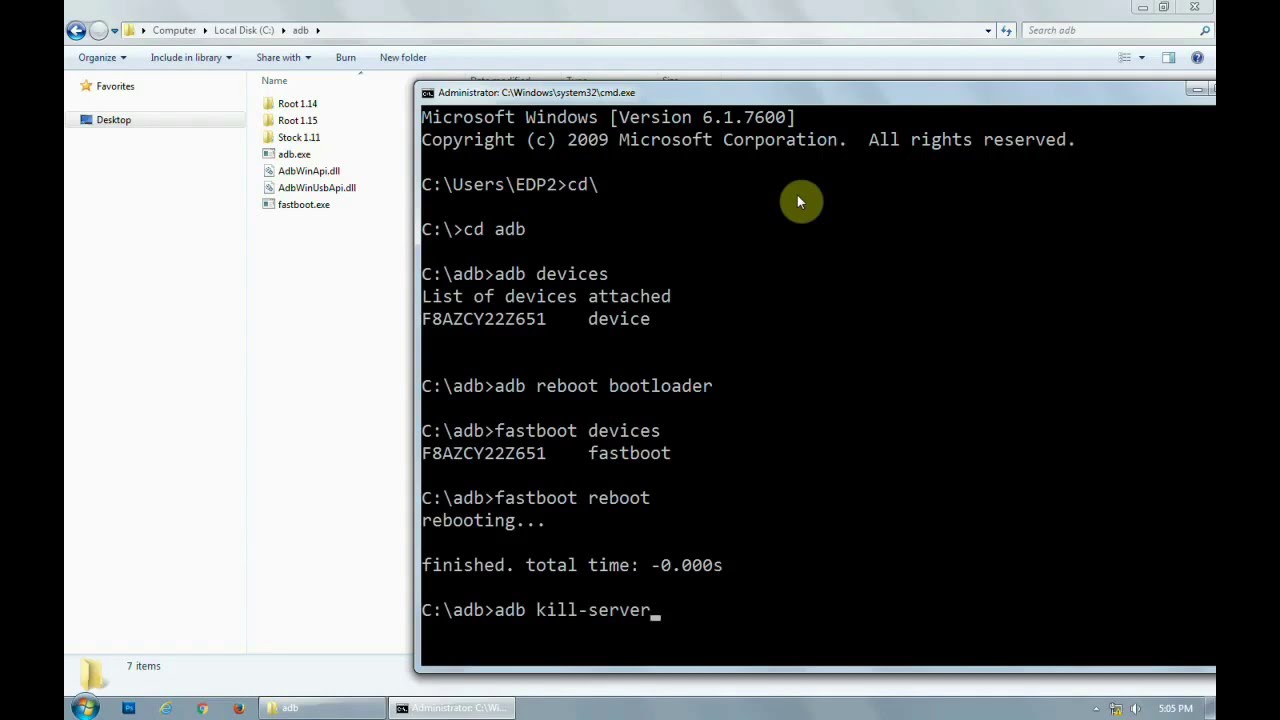Open Explorer Help
The height and width of the screenshot is (720, 1280).
click(x=1197, y=58)
